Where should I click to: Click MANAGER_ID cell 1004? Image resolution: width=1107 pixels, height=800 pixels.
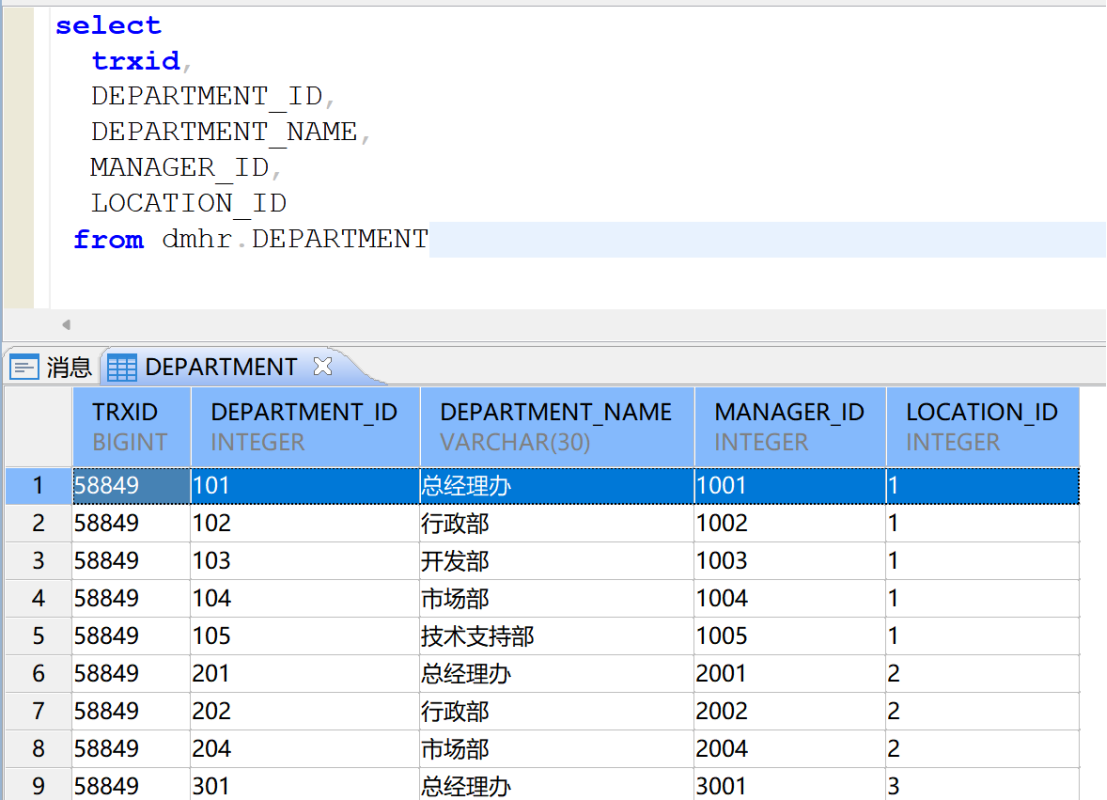(x=790, y=599)
